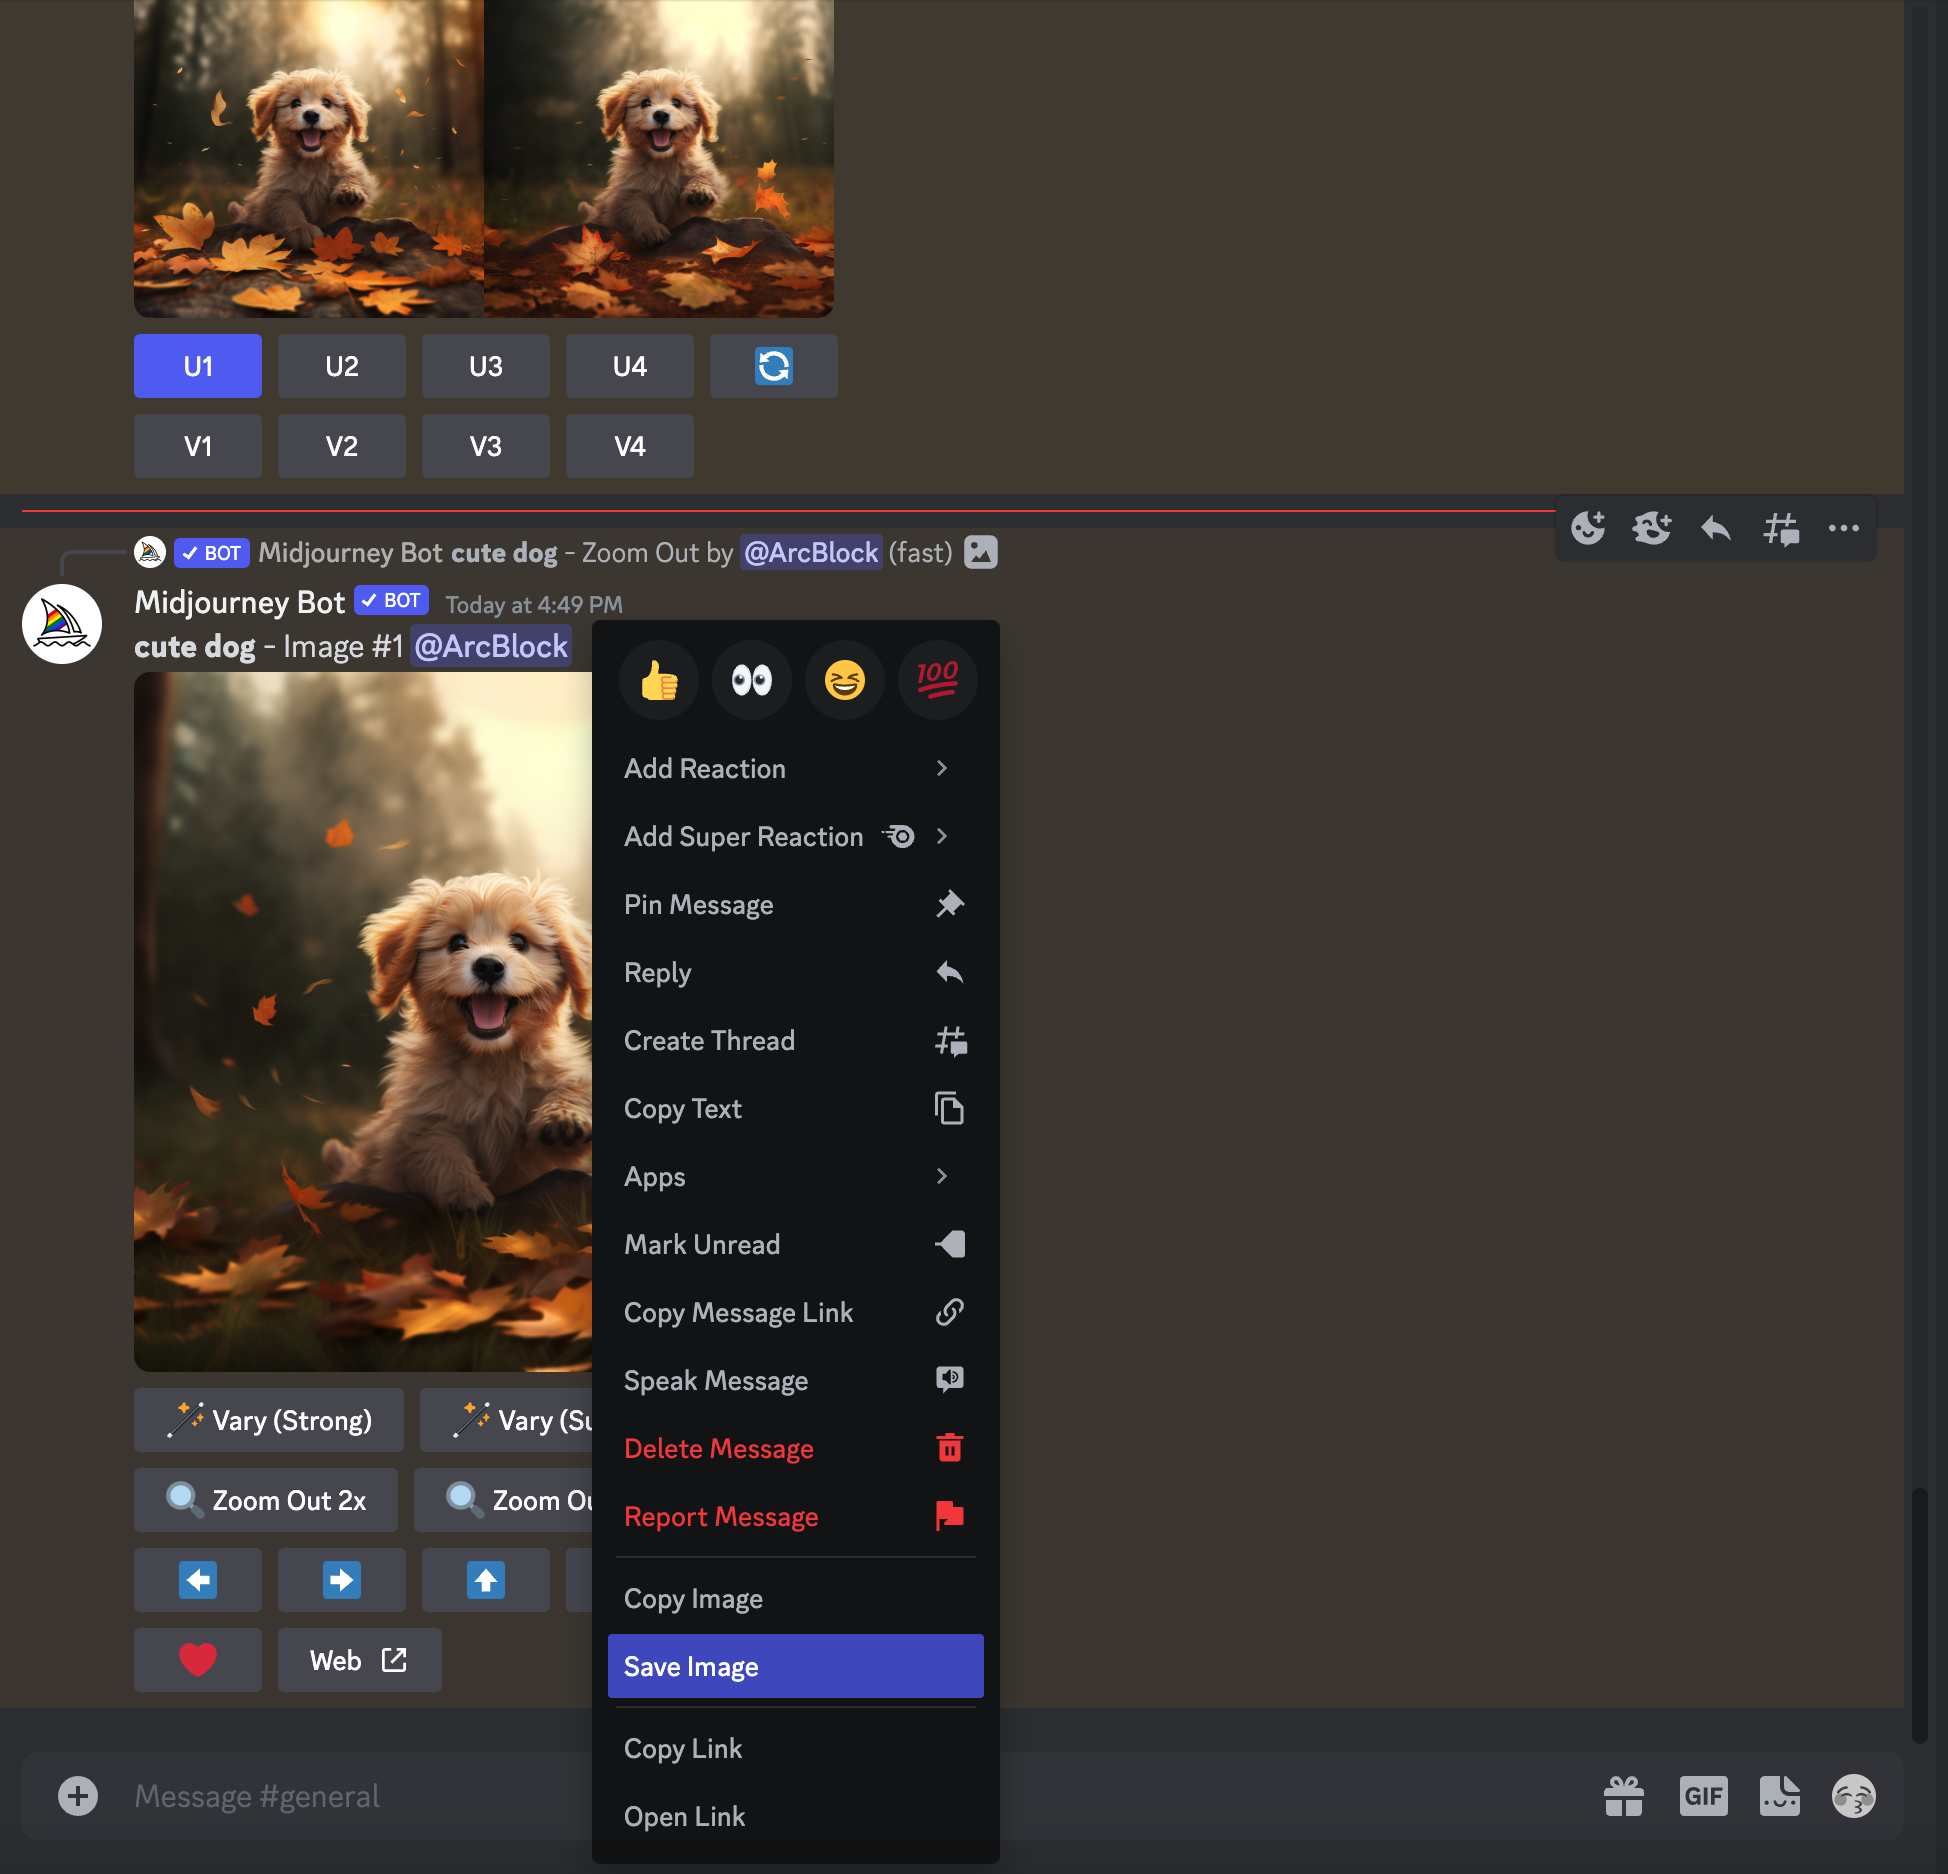The height and width of the screenshot is (1874, 1948).
Task: Open the gift icon in message bar
Action: click(x=1623, y=1796)
